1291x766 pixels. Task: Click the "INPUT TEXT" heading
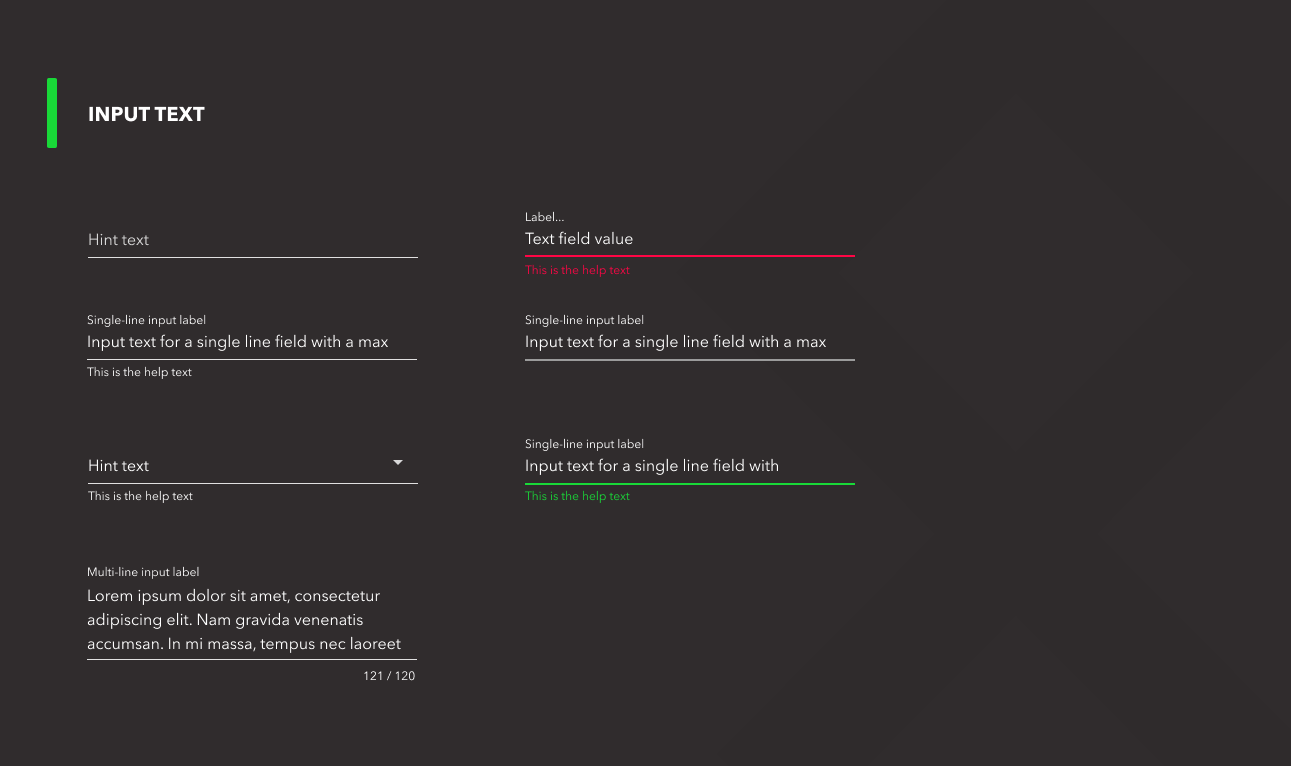tap(146, 114)
